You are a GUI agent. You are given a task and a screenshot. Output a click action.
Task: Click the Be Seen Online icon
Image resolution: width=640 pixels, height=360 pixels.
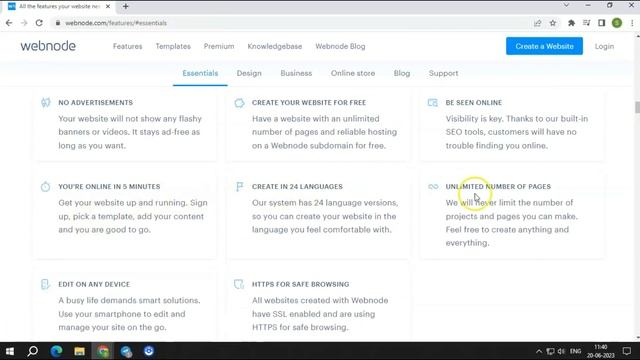pyautogui.click(x=433, y=102)
